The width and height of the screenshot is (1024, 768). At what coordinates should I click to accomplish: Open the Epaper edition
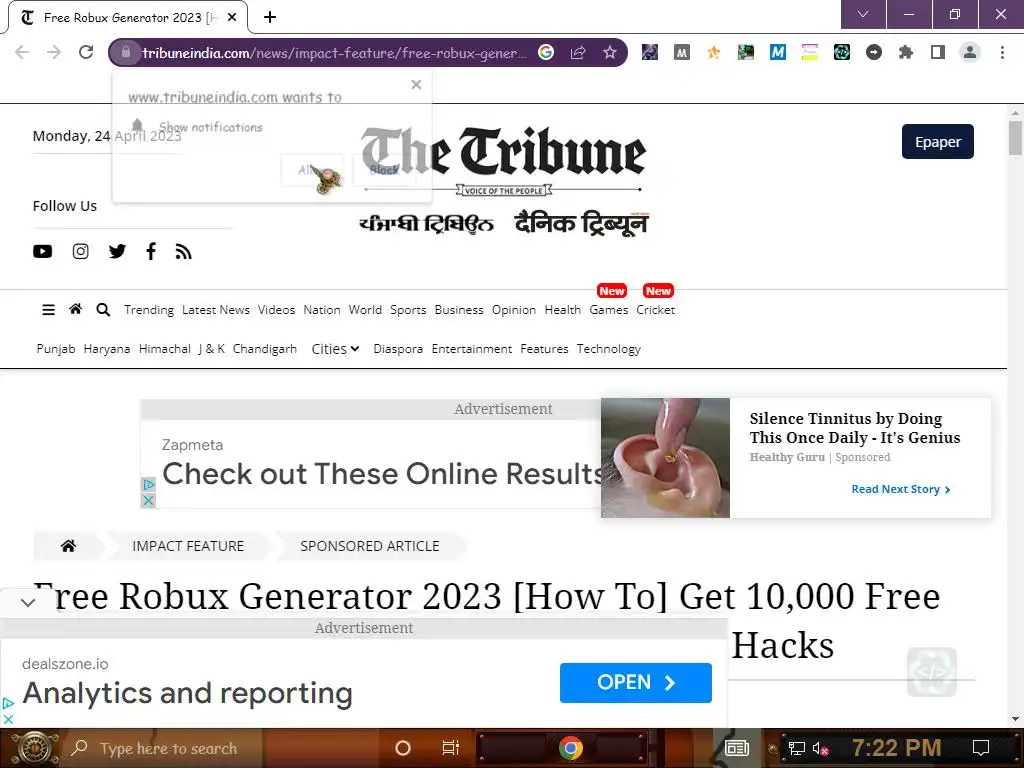(938, 142)
